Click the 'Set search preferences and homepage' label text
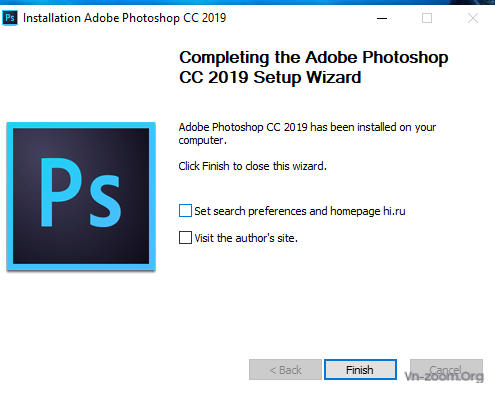 click(287, 211)
